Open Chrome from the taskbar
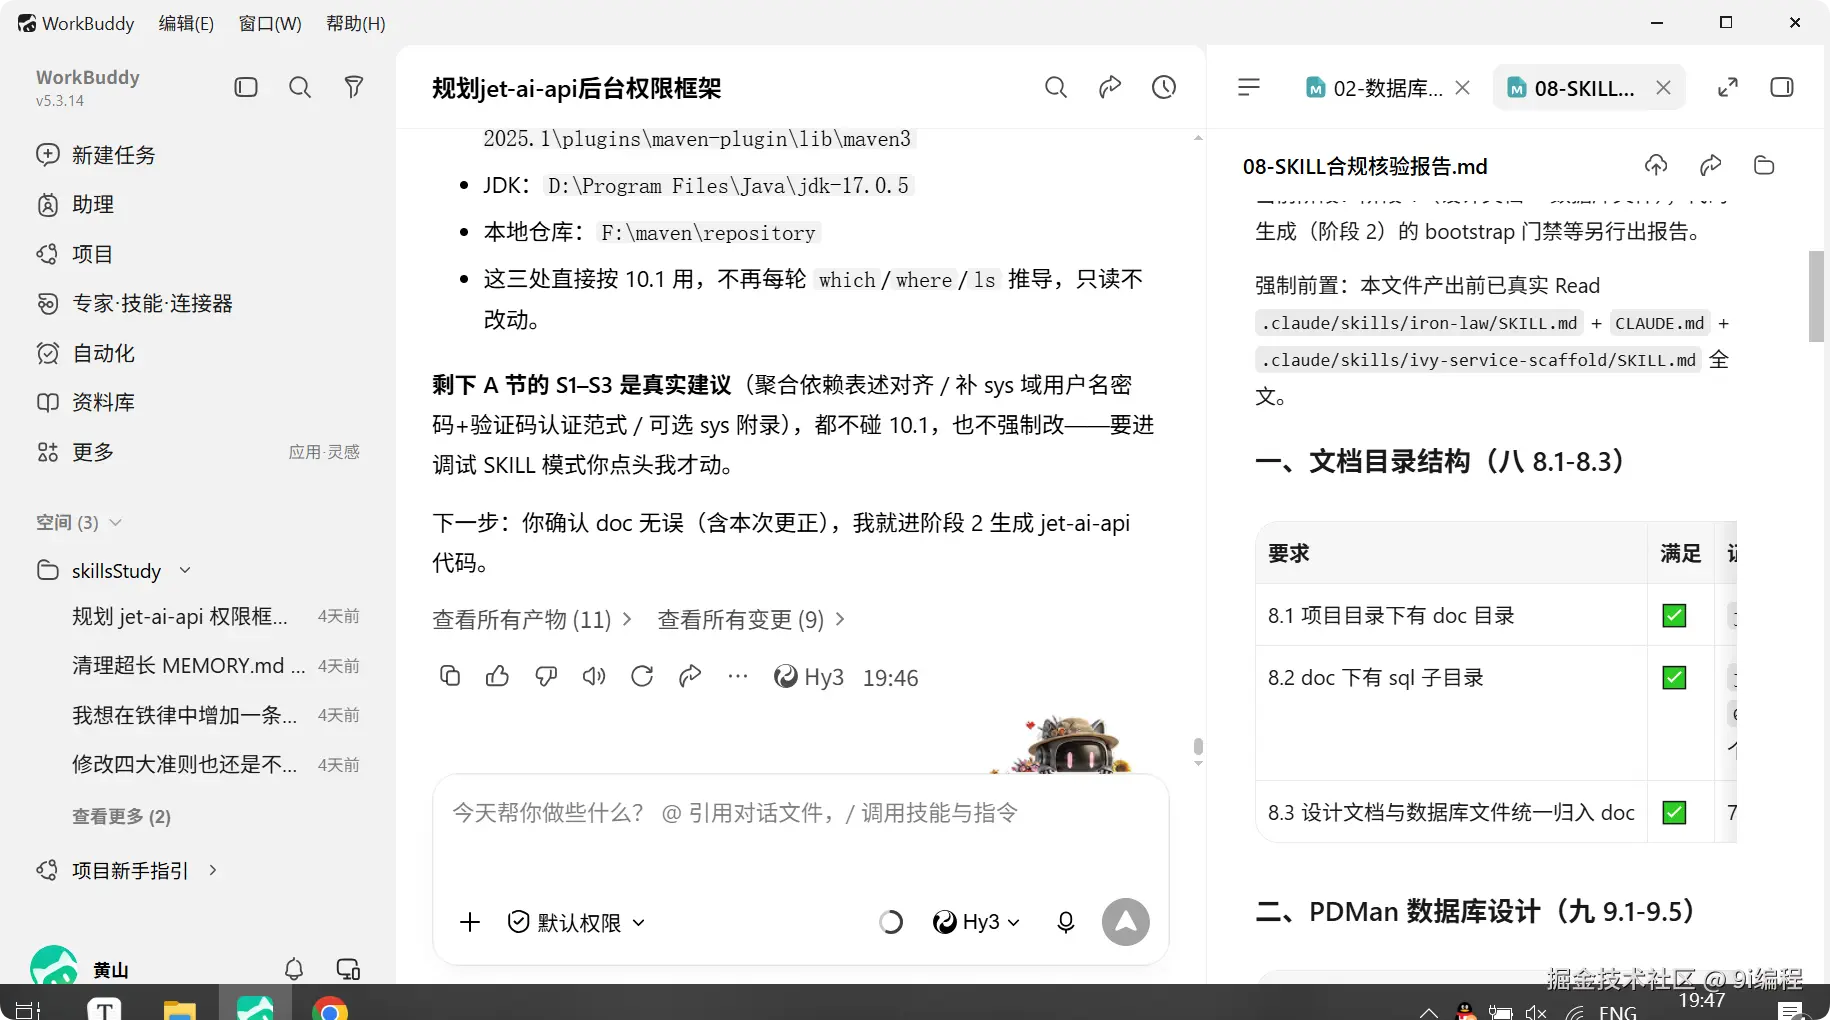 click(330, 1008)
